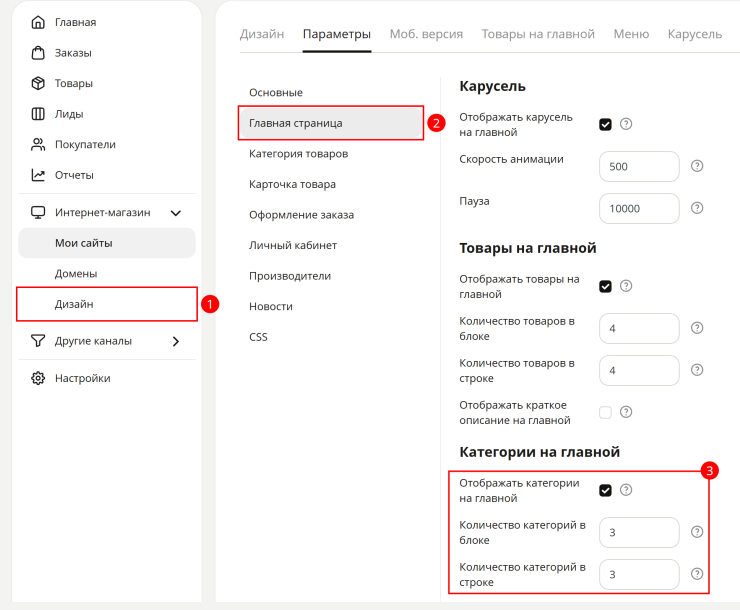The width and height of the screenshot is (740, 610).
Task: Collapse the Интернет-магазин section chevron
Action: [176, 213]
